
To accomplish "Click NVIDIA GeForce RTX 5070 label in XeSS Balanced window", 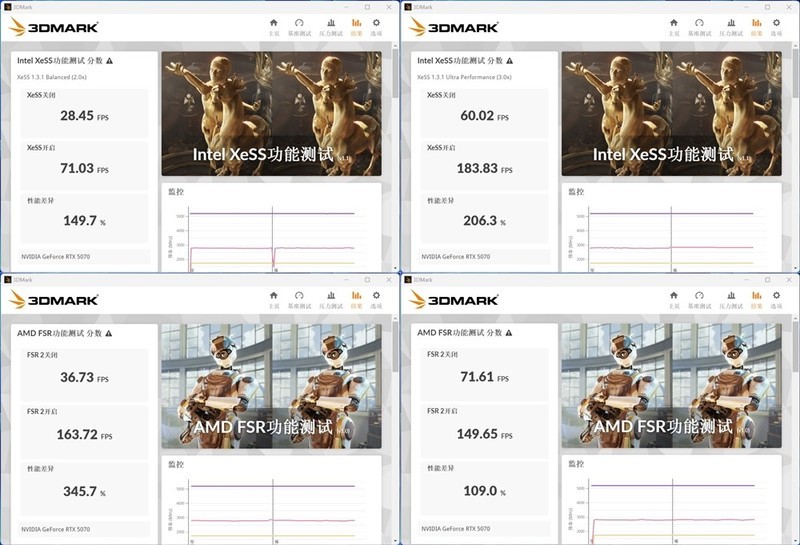I will [x=56, y=257].
